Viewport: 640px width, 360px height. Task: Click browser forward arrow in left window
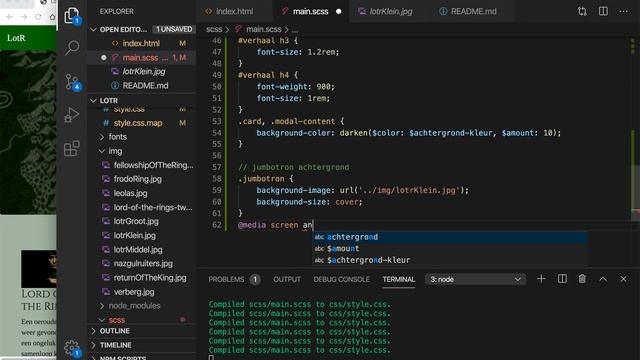(x=24, y=17)
